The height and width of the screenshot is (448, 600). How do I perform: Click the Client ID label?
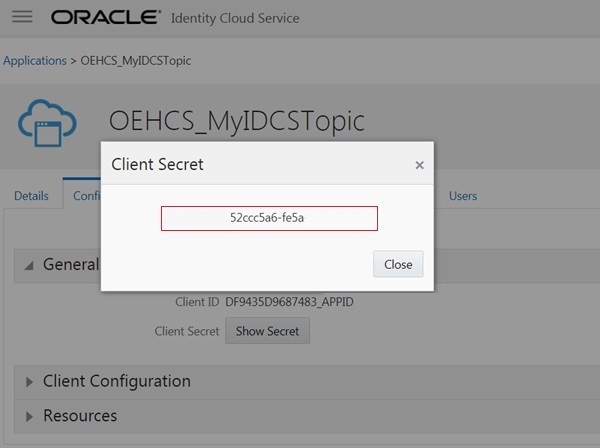[x=197, y=302]
